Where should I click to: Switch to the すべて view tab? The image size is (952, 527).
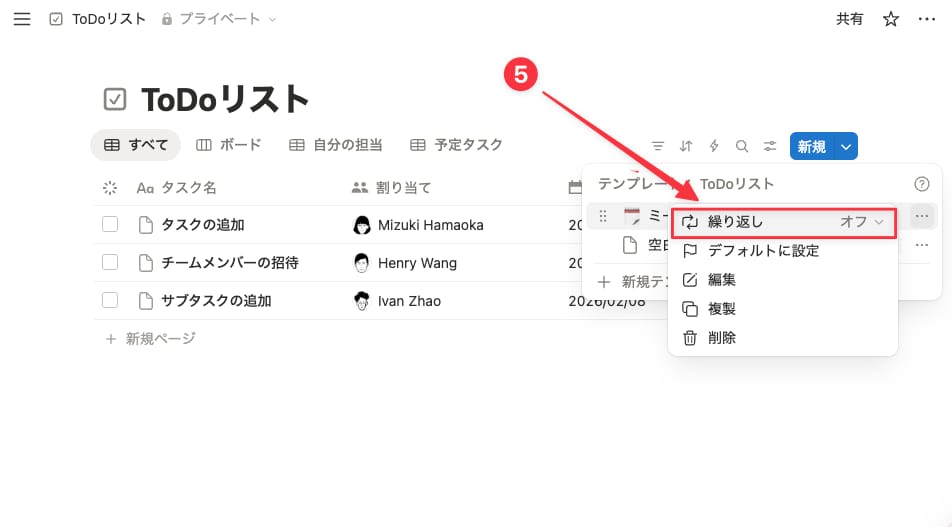click(136, 145)
